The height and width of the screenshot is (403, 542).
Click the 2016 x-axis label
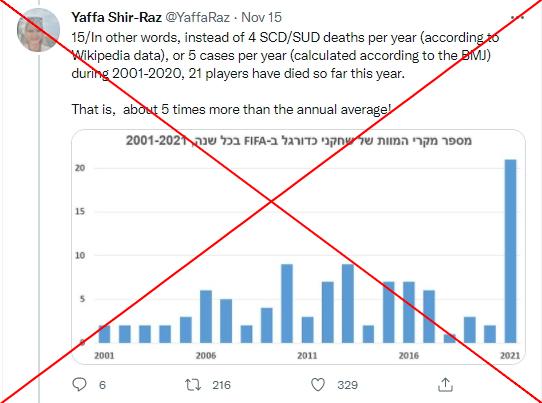pos(409,355)
